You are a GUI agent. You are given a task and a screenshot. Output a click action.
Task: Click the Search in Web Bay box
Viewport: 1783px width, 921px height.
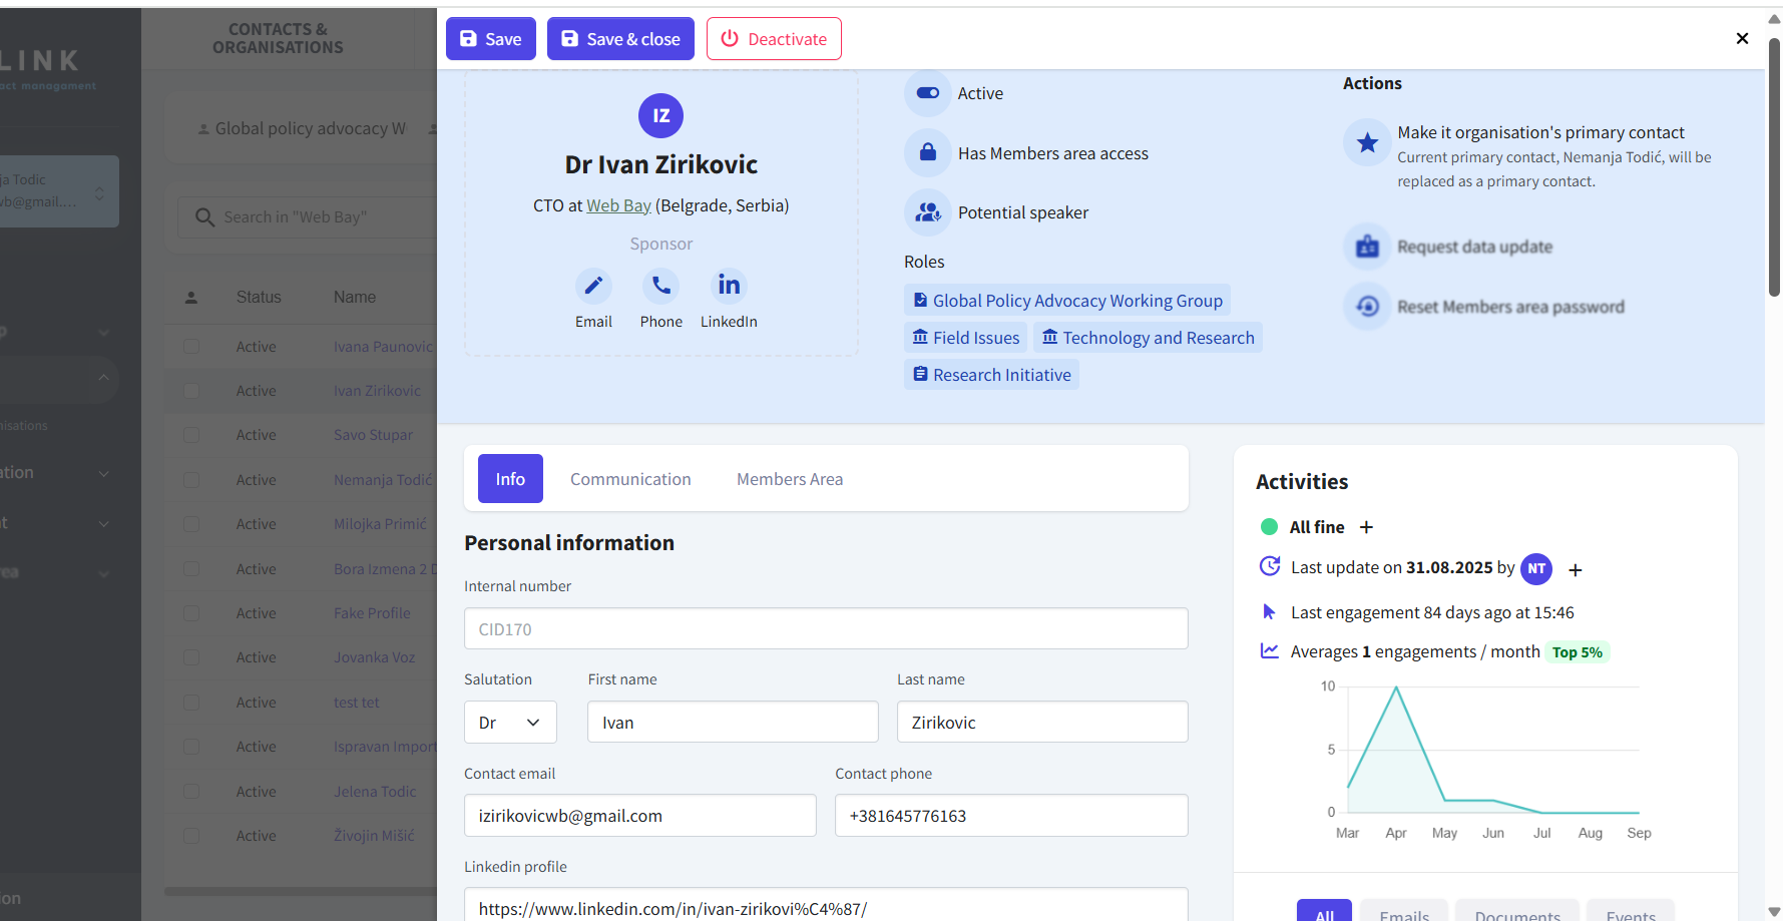pyautogui.click(x=307, y=217)
